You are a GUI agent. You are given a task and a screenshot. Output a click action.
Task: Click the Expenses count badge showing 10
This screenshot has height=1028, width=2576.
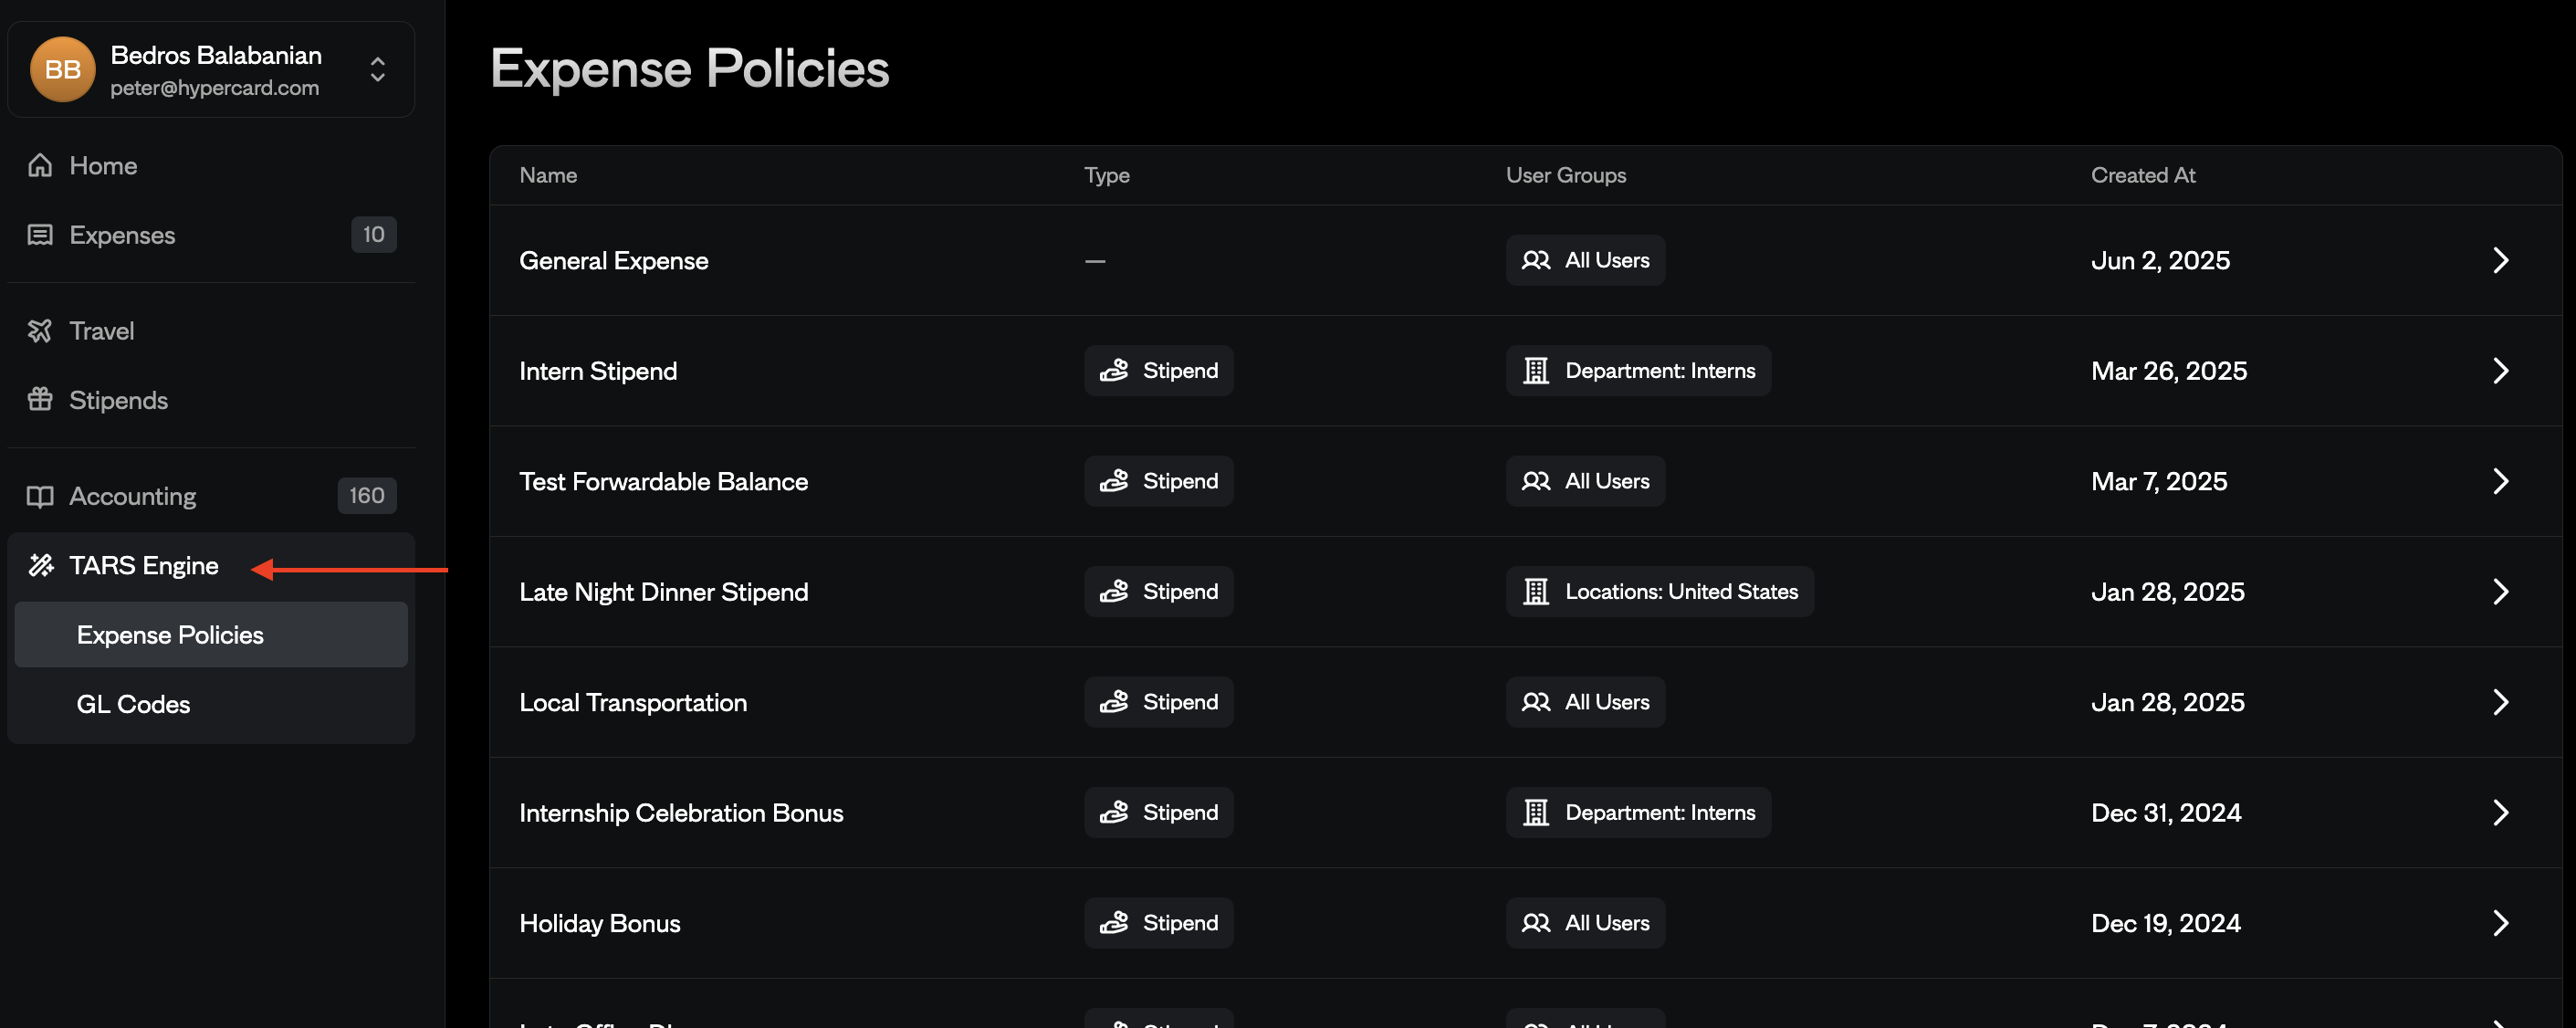pyautogui.click(x=373, y=234)
